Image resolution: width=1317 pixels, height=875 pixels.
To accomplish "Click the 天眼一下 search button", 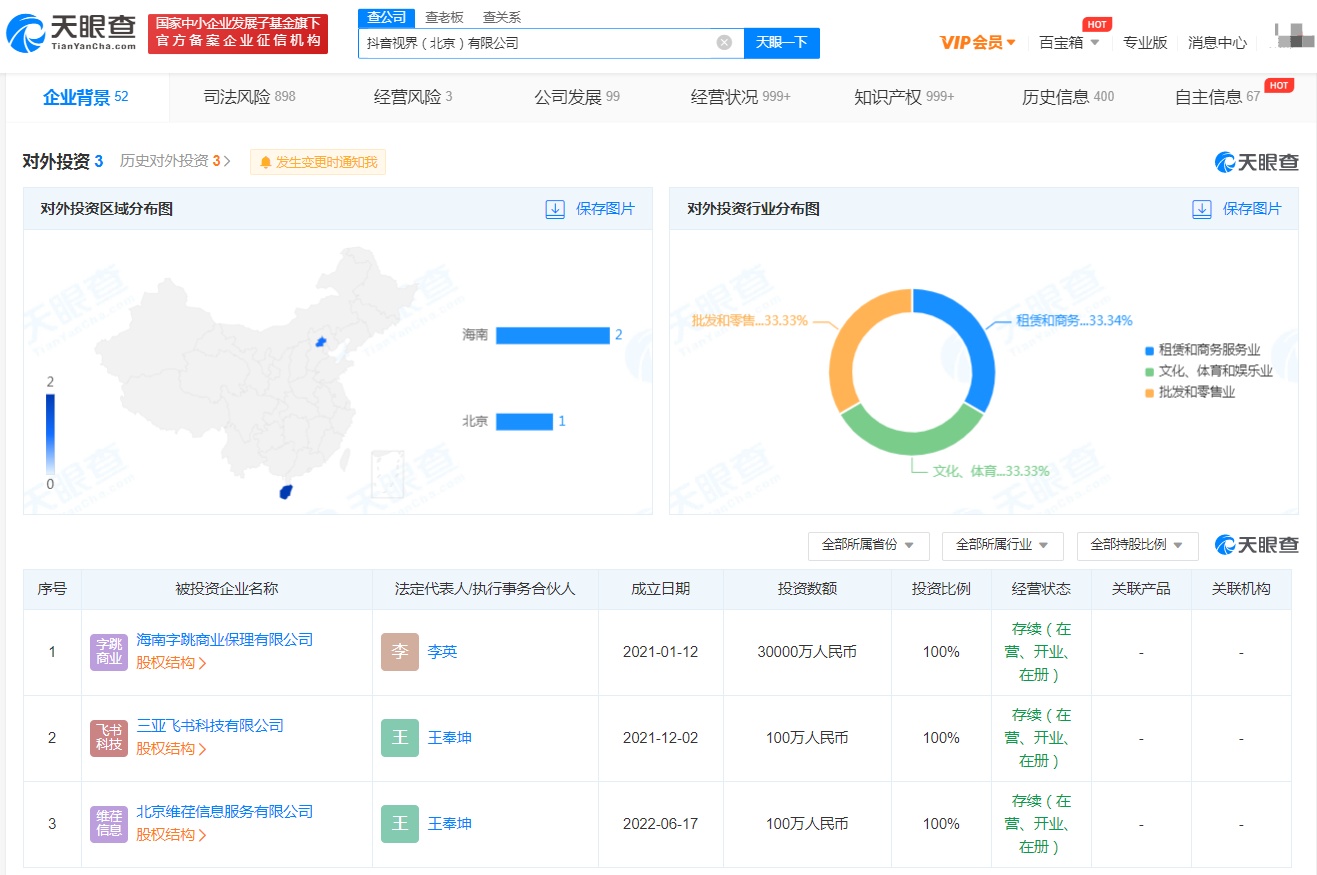I will 781,43.
